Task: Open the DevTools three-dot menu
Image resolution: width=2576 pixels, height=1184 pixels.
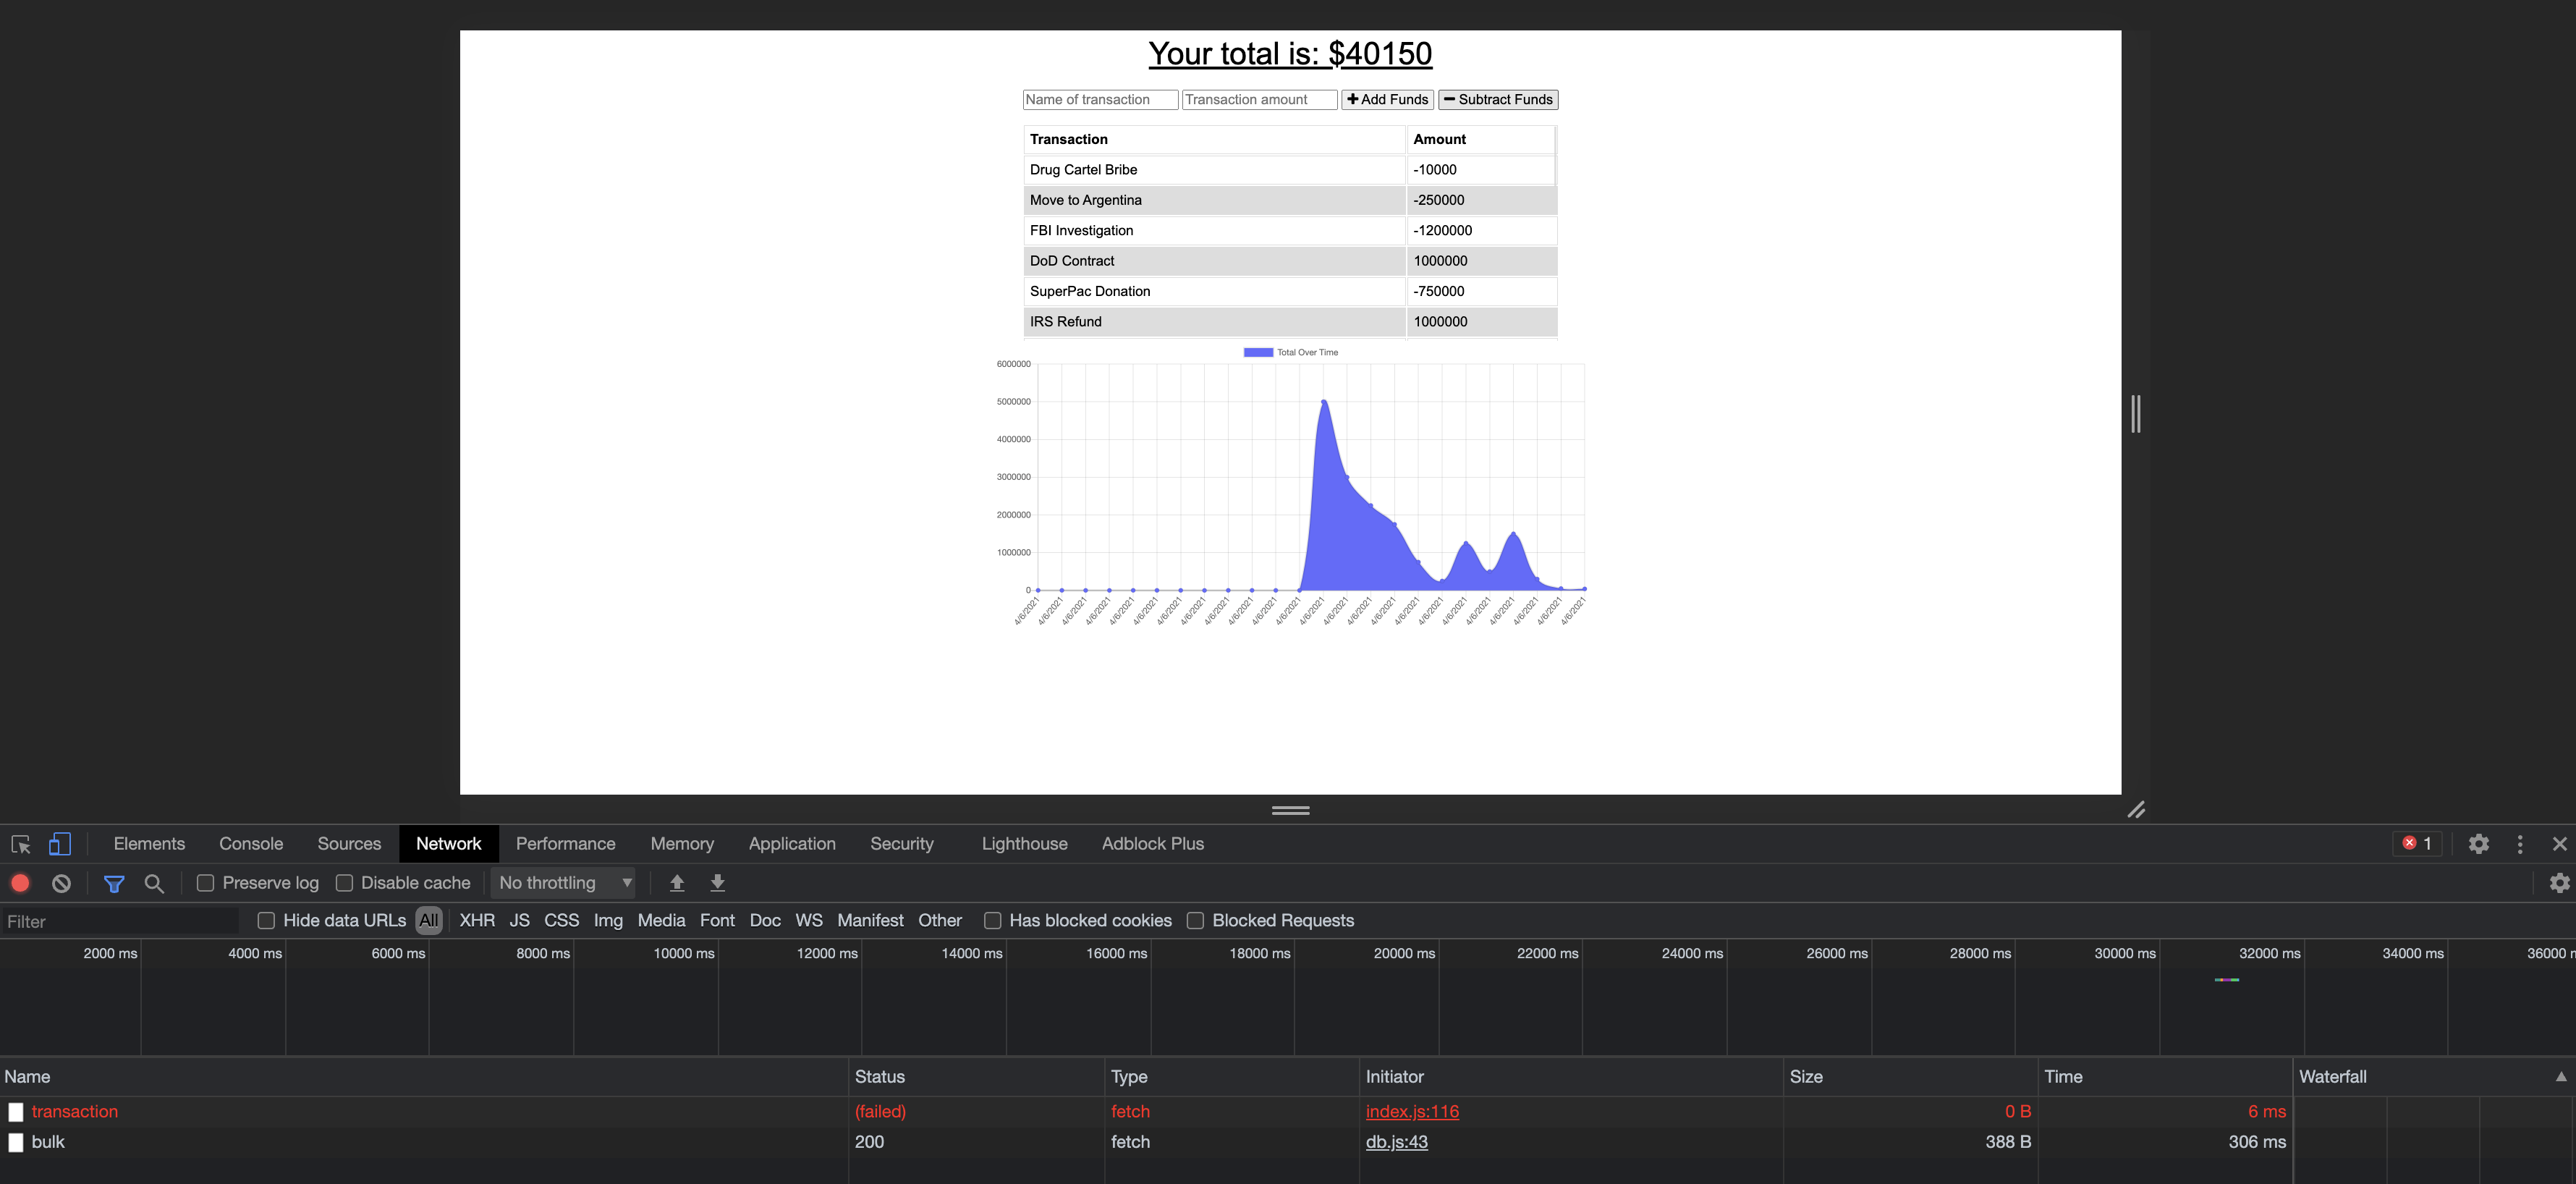Action: click(2520, 844)
